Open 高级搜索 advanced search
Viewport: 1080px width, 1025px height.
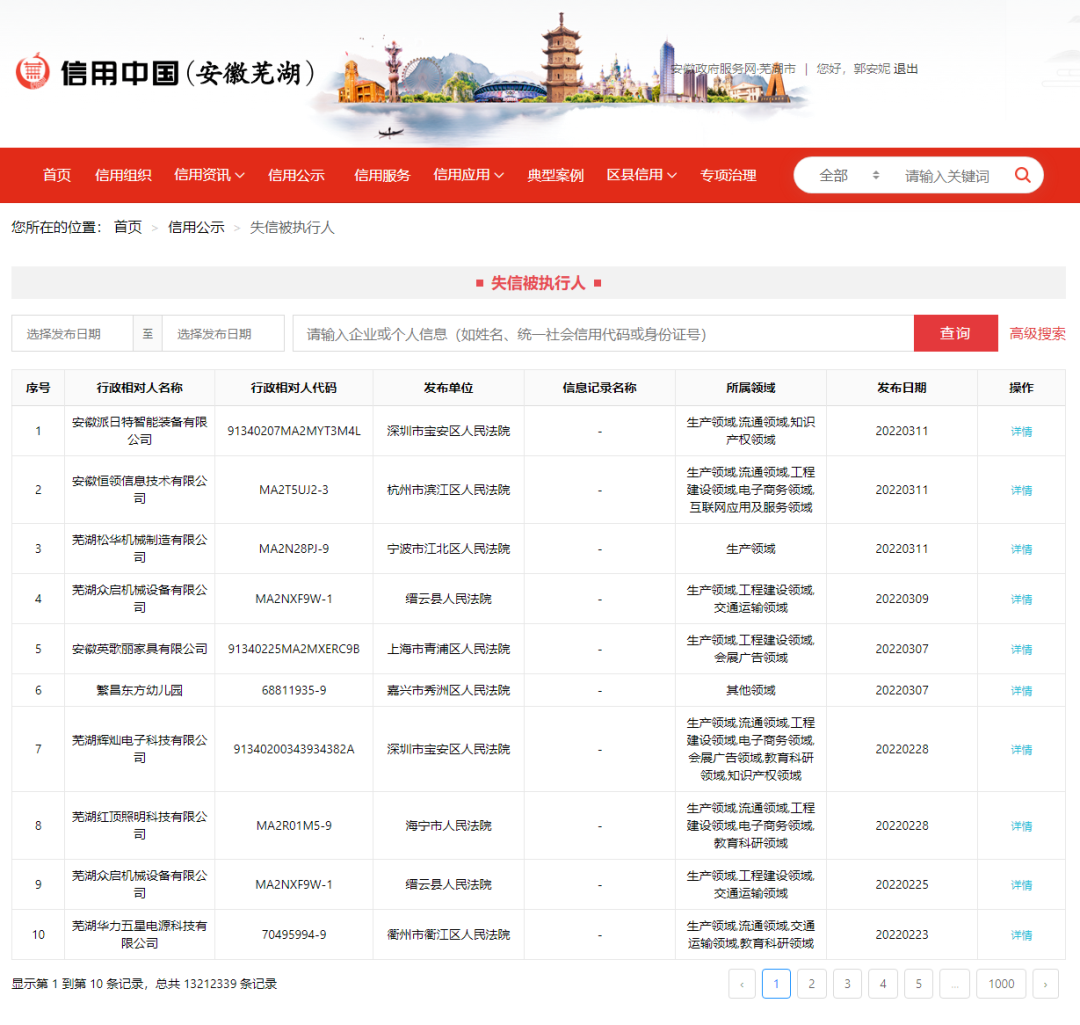click(x=1041, y=333)
